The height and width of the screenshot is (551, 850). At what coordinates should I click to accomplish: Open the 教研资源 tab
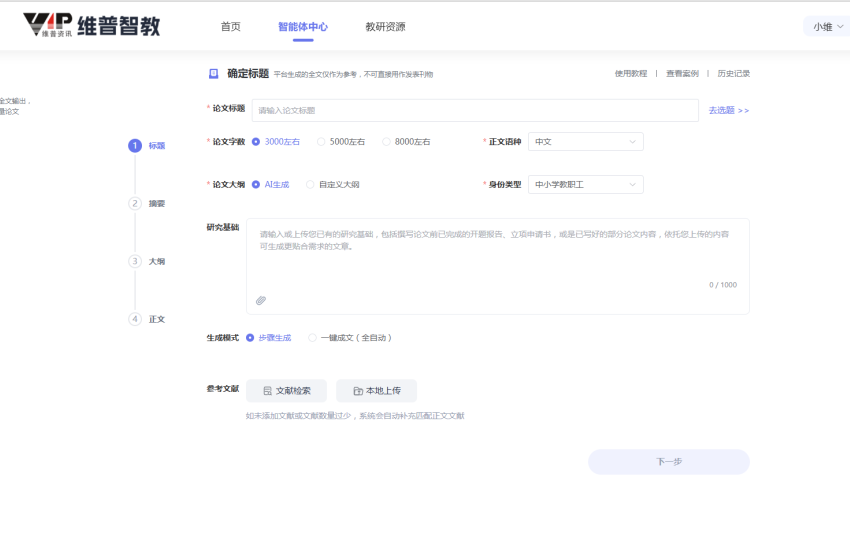coord(385,27)
